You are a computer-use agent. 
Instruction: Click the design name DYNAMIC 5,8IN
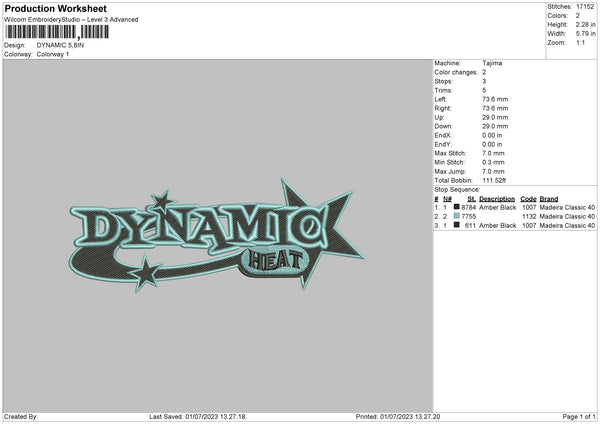62,45
